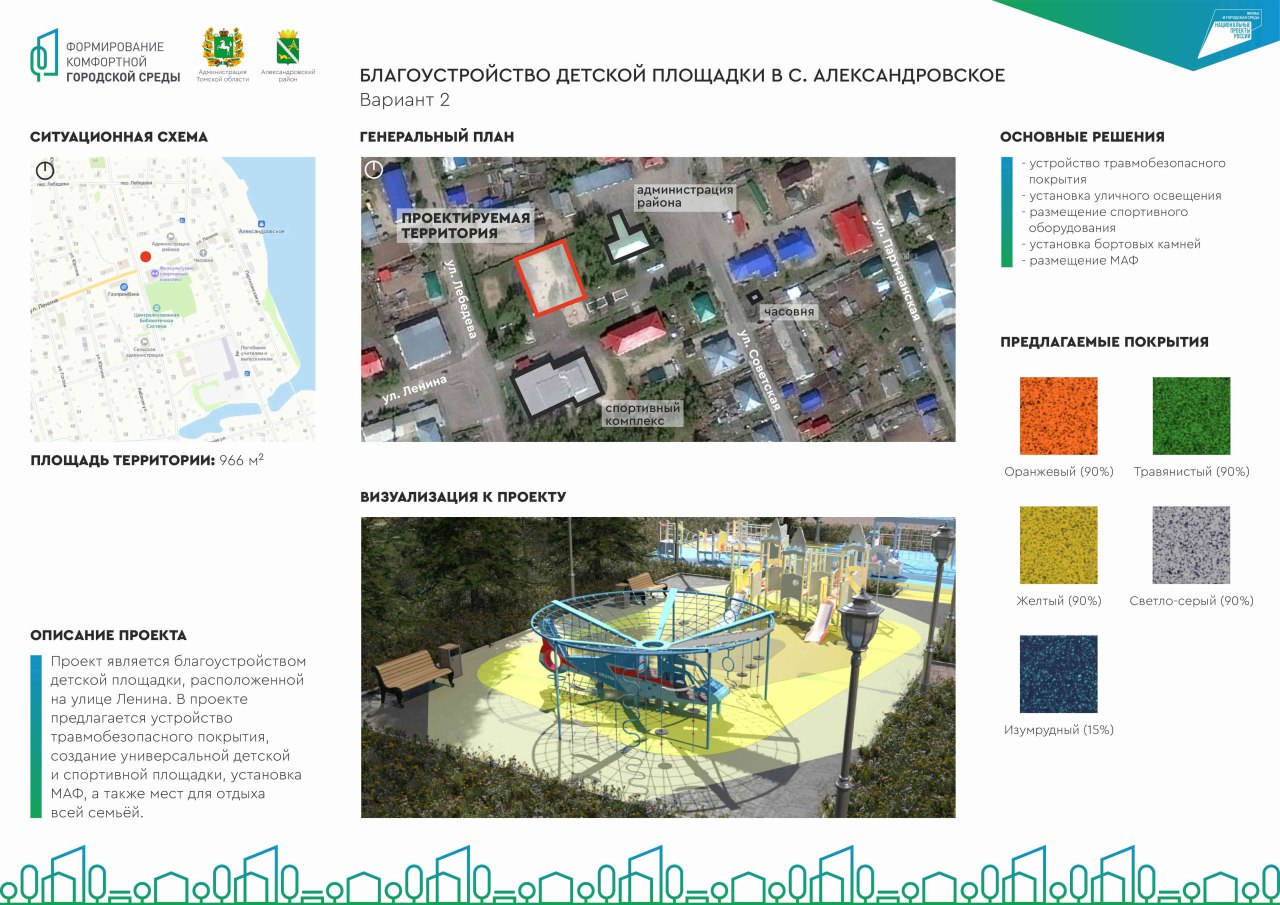1280x905 pixels.
Task: Click the 'ГЕНЕРАЛЬНЫЙ ПЛАН' heading
Action: [x=437, y=137]
